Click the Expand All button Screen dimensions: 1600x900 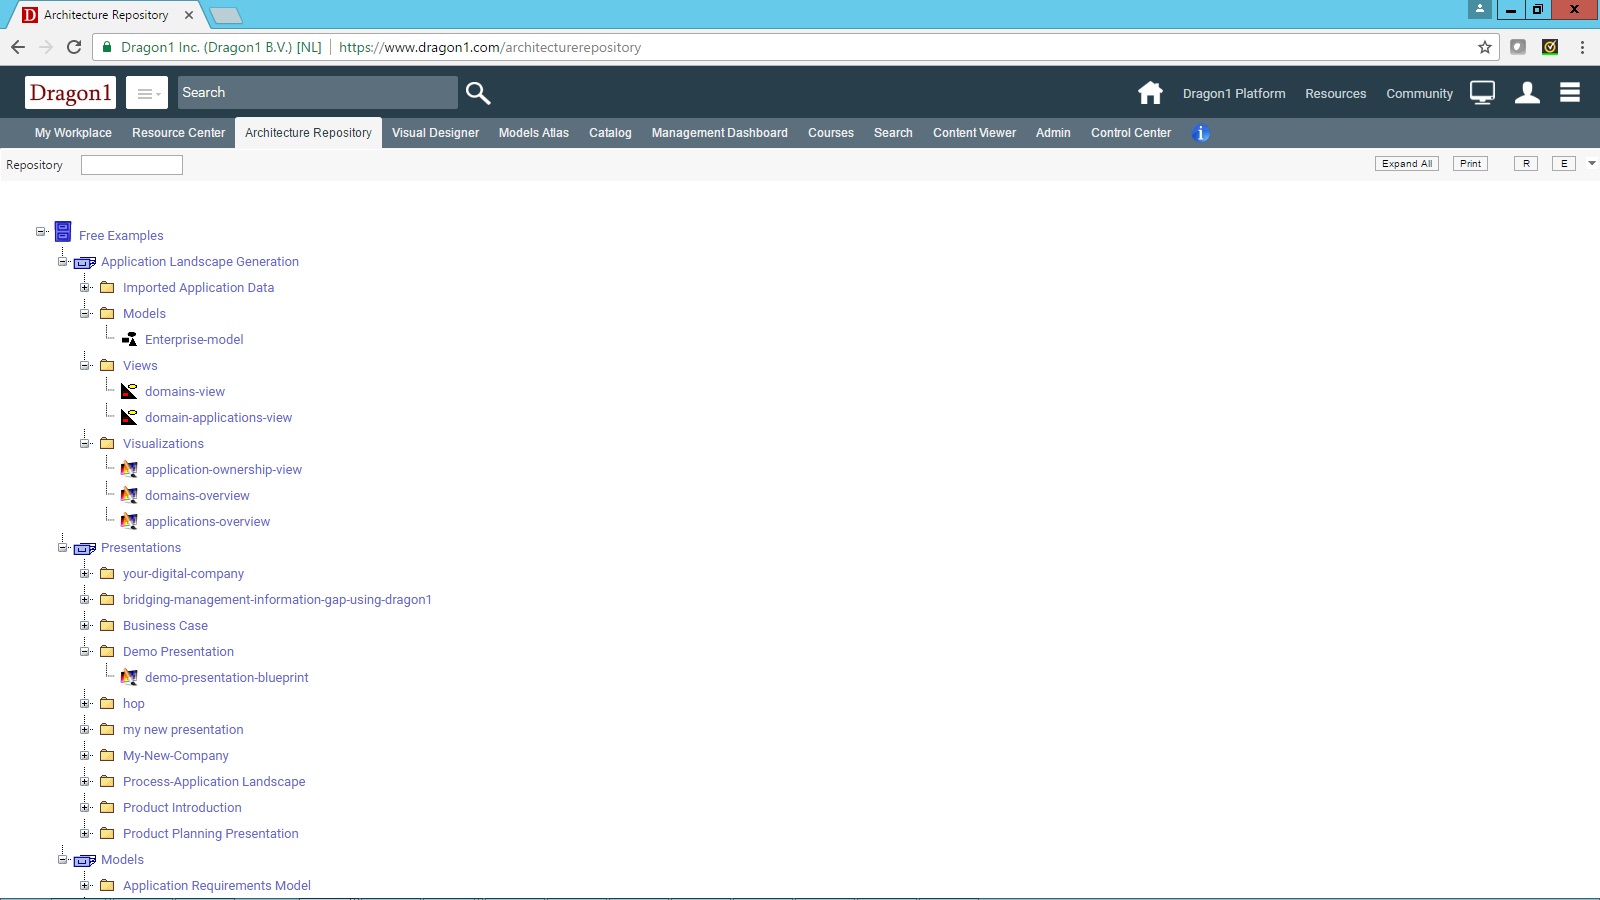click(x=1407, y=164)
